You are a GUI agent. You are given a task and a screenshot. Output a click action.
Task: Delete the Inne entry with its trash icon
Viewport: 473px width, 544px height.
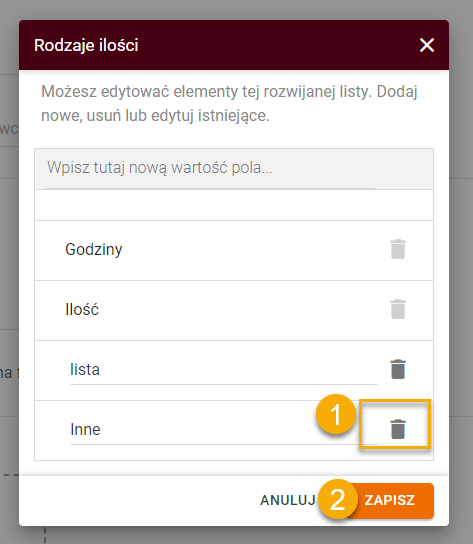(x=398, y=429)
